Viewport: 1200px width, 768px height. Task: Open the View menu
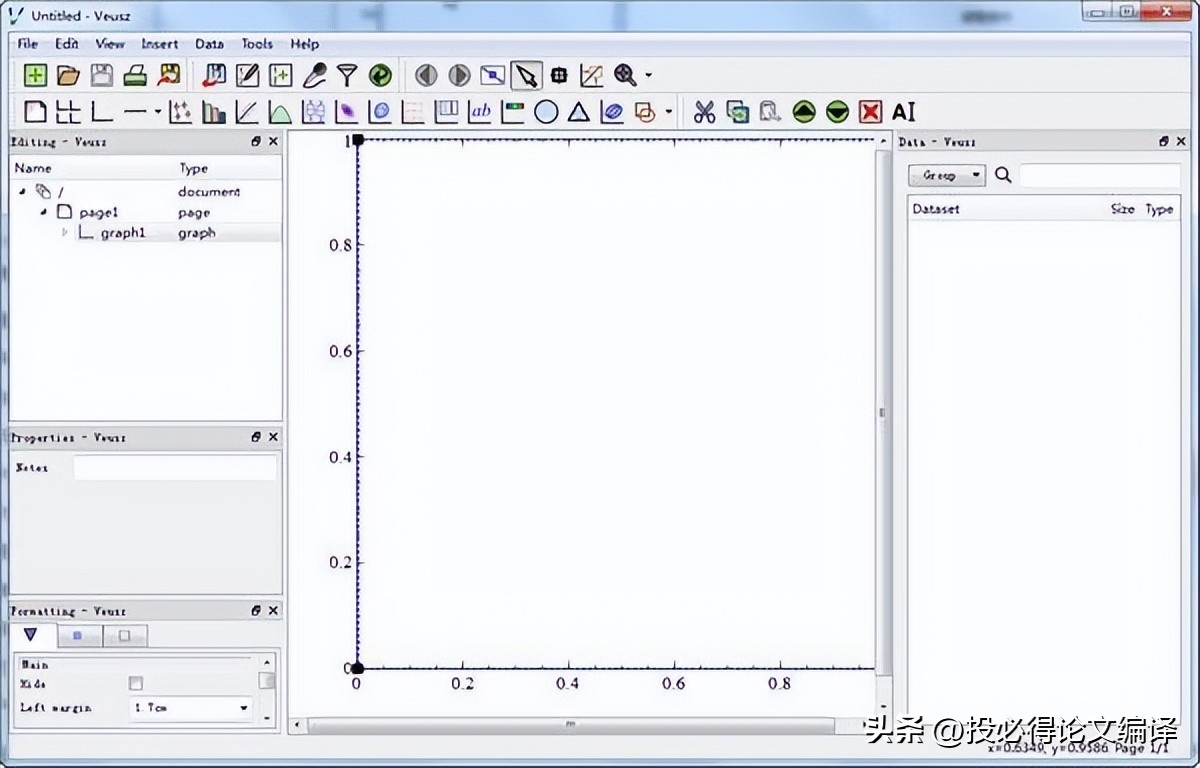coord(110,44)
